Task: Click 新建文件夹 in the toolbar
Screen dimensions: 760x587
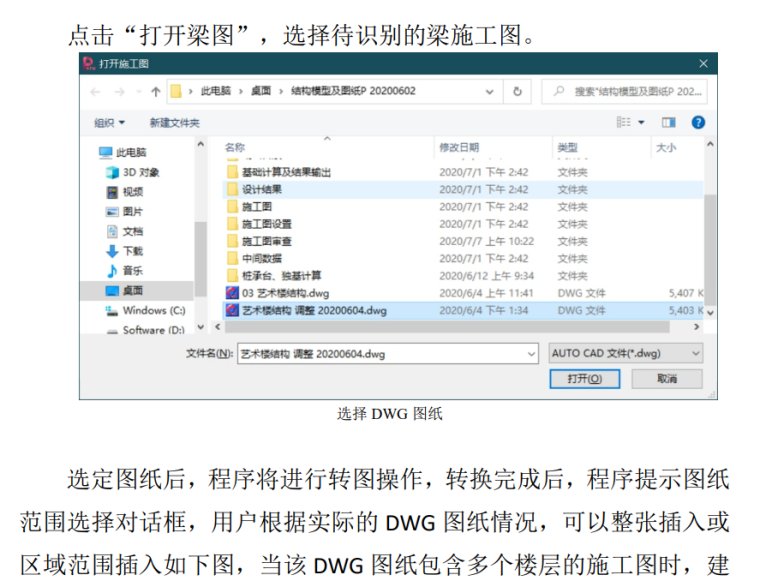Action: 174,122
